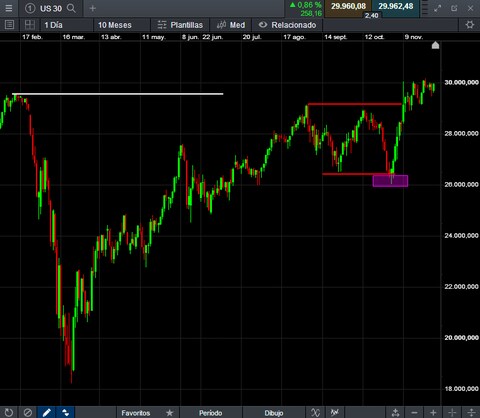Viewport: 480px width, 418px height.
Task: Click the circled 1 chart number icon
Action: click(30, 8)
